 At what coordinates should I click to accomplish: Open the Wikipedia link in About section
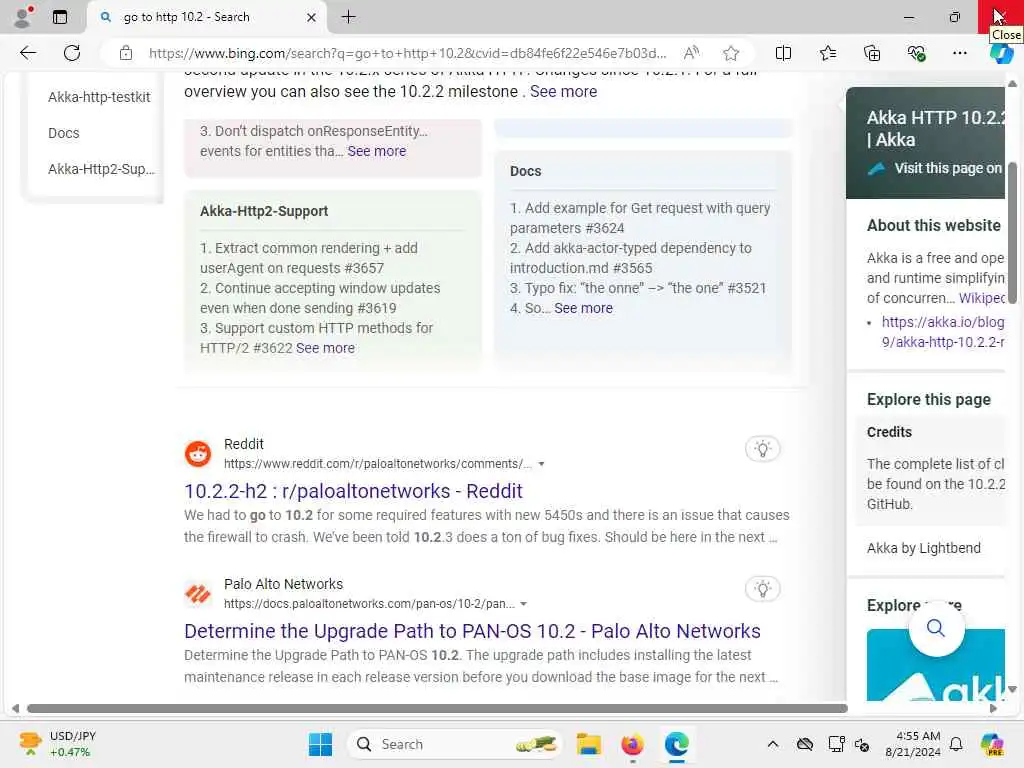(x=982, y=298)
